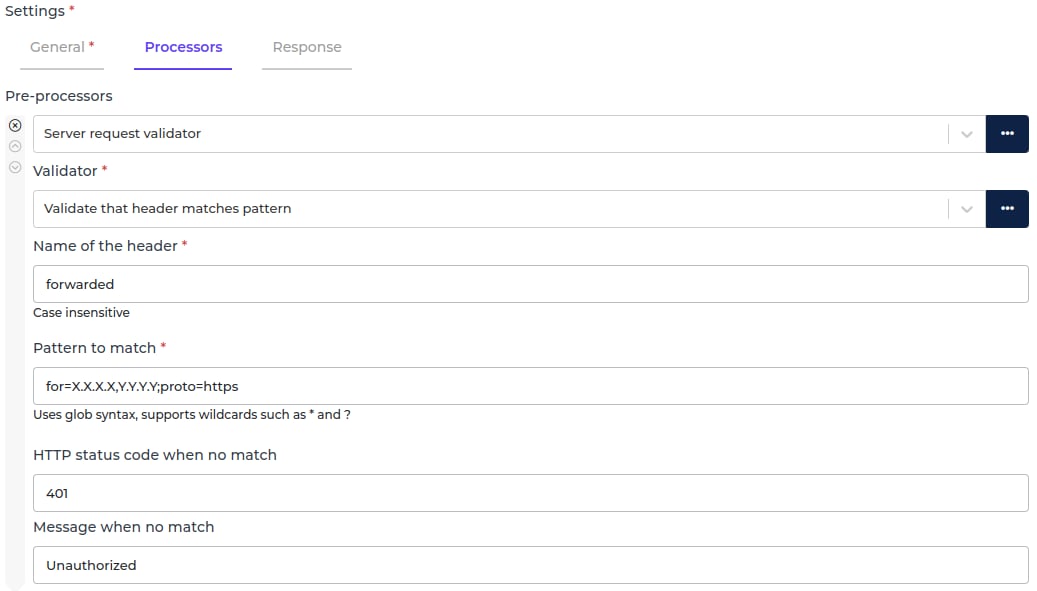Image resolution: width=1037 pixels, height=591 pixels.
Task: Move the pre-processor down with the arrow icon
Action: click(15, 167)
